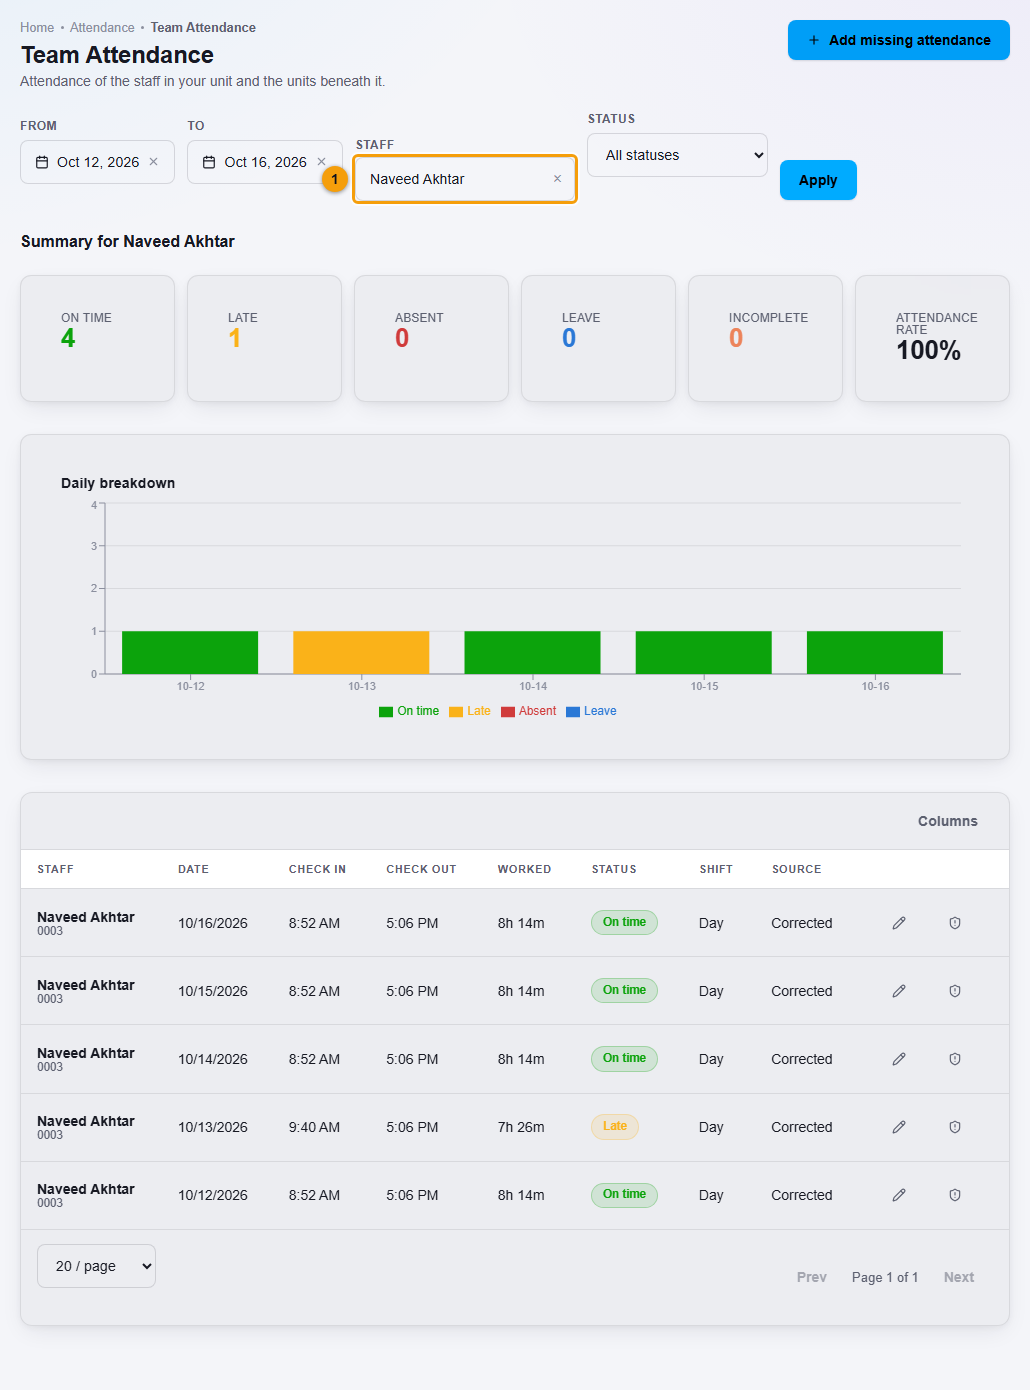Toggle the Late series in the chart legend
The height and width of the screenshot is (1390, 1030).
click(x=470, y=711)
